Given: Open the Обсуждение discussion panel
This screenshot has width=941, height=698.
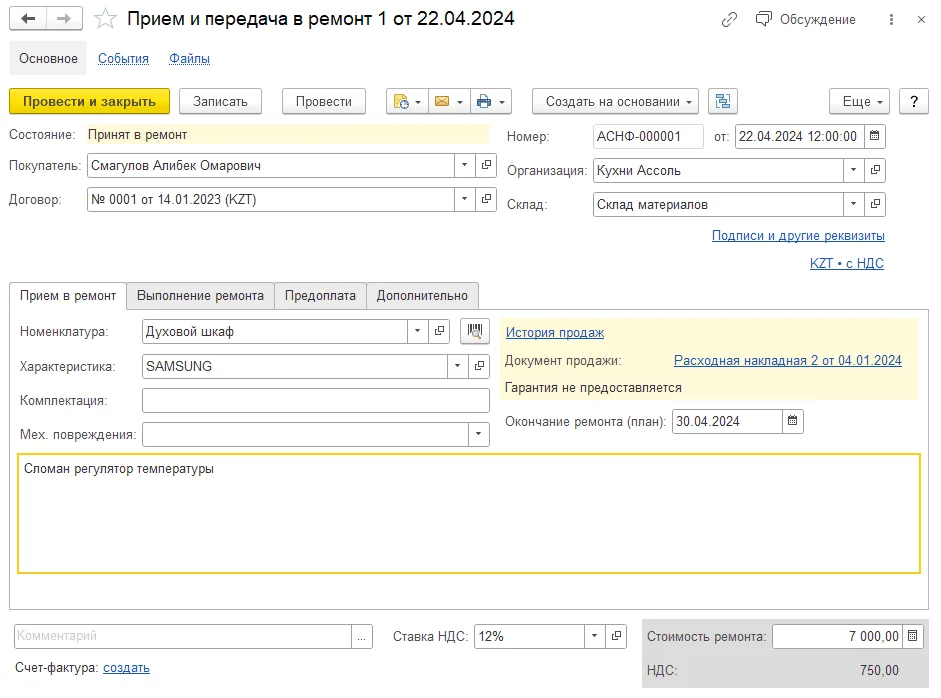Looking at the screenshot, I should click(805, 19).
